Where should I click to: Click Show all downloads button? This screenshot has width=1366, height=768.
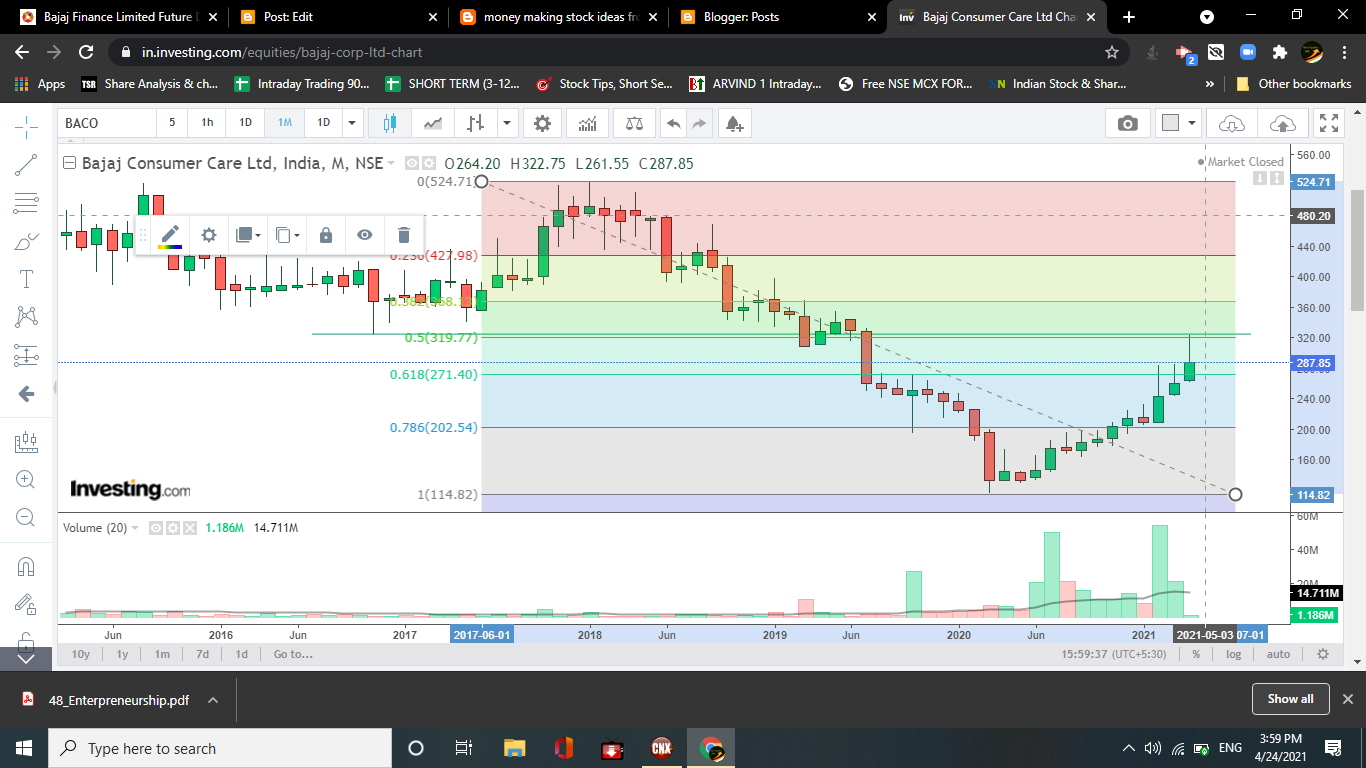pyautogui.click(x=1290, y=699)
